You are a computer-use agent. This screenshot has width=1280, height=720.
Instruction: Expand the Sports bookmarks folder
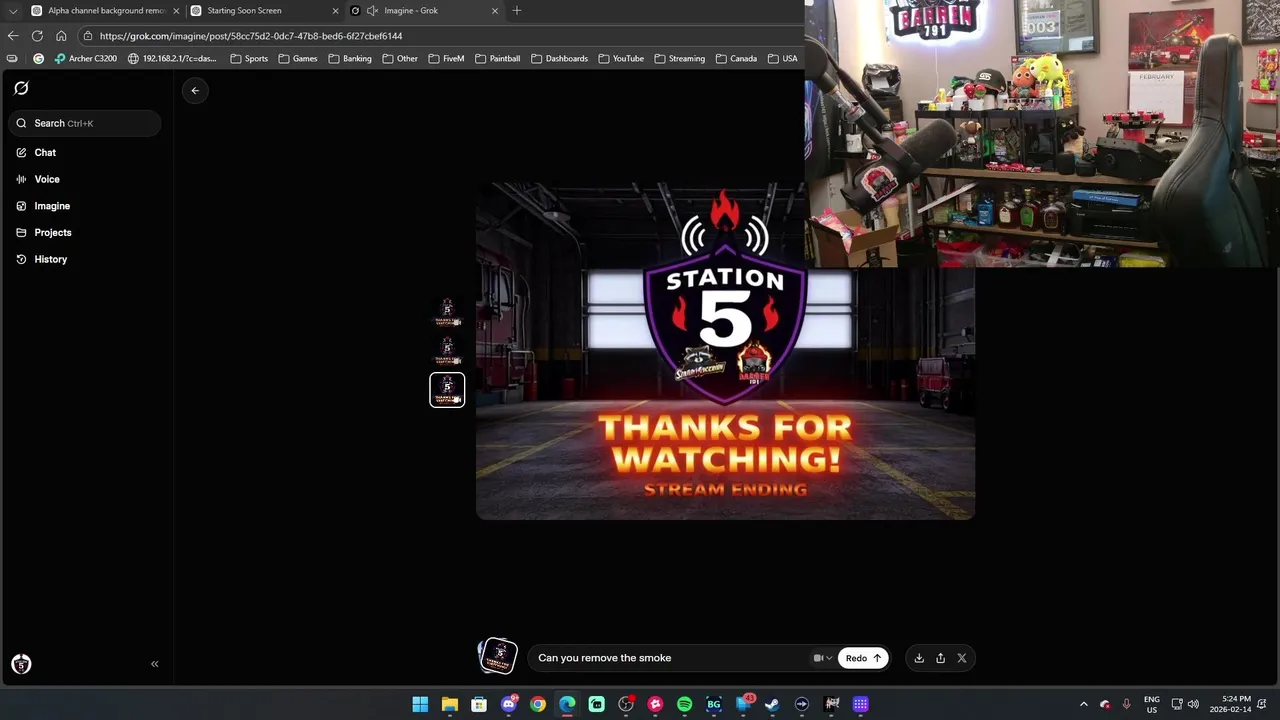(249, 58)
